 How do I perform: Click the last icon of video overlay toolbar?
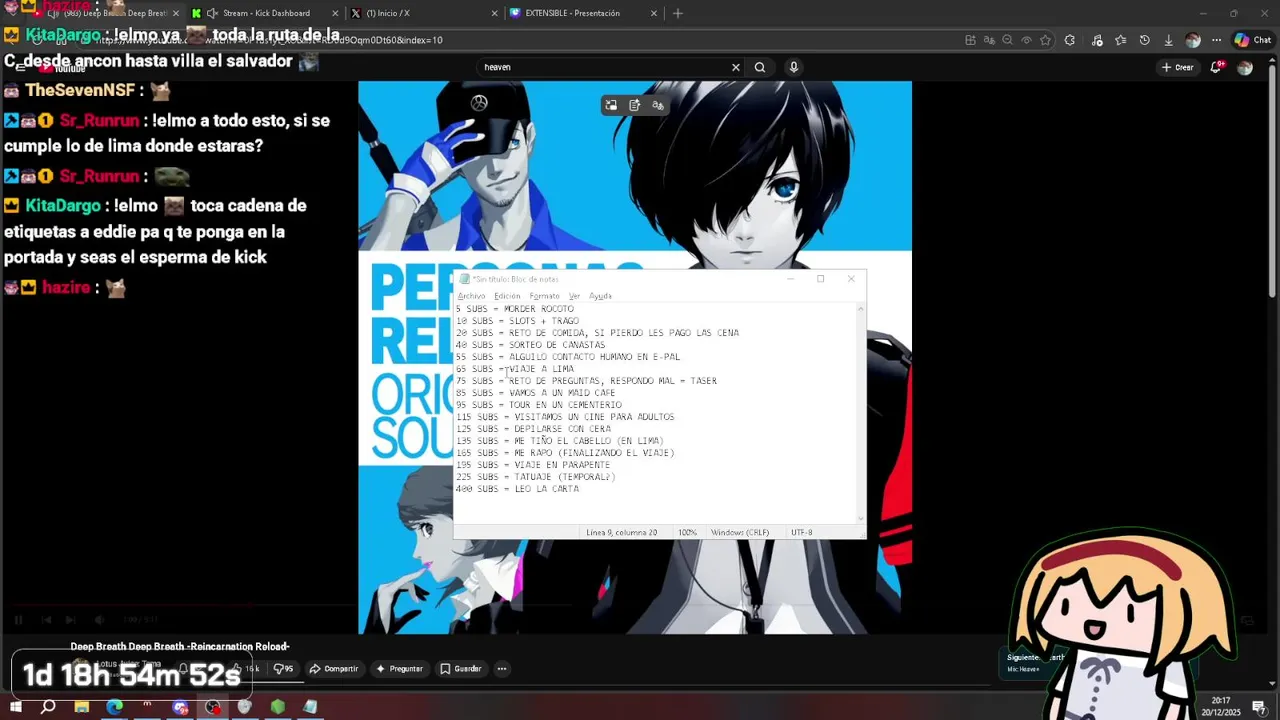tap(657, 105)
